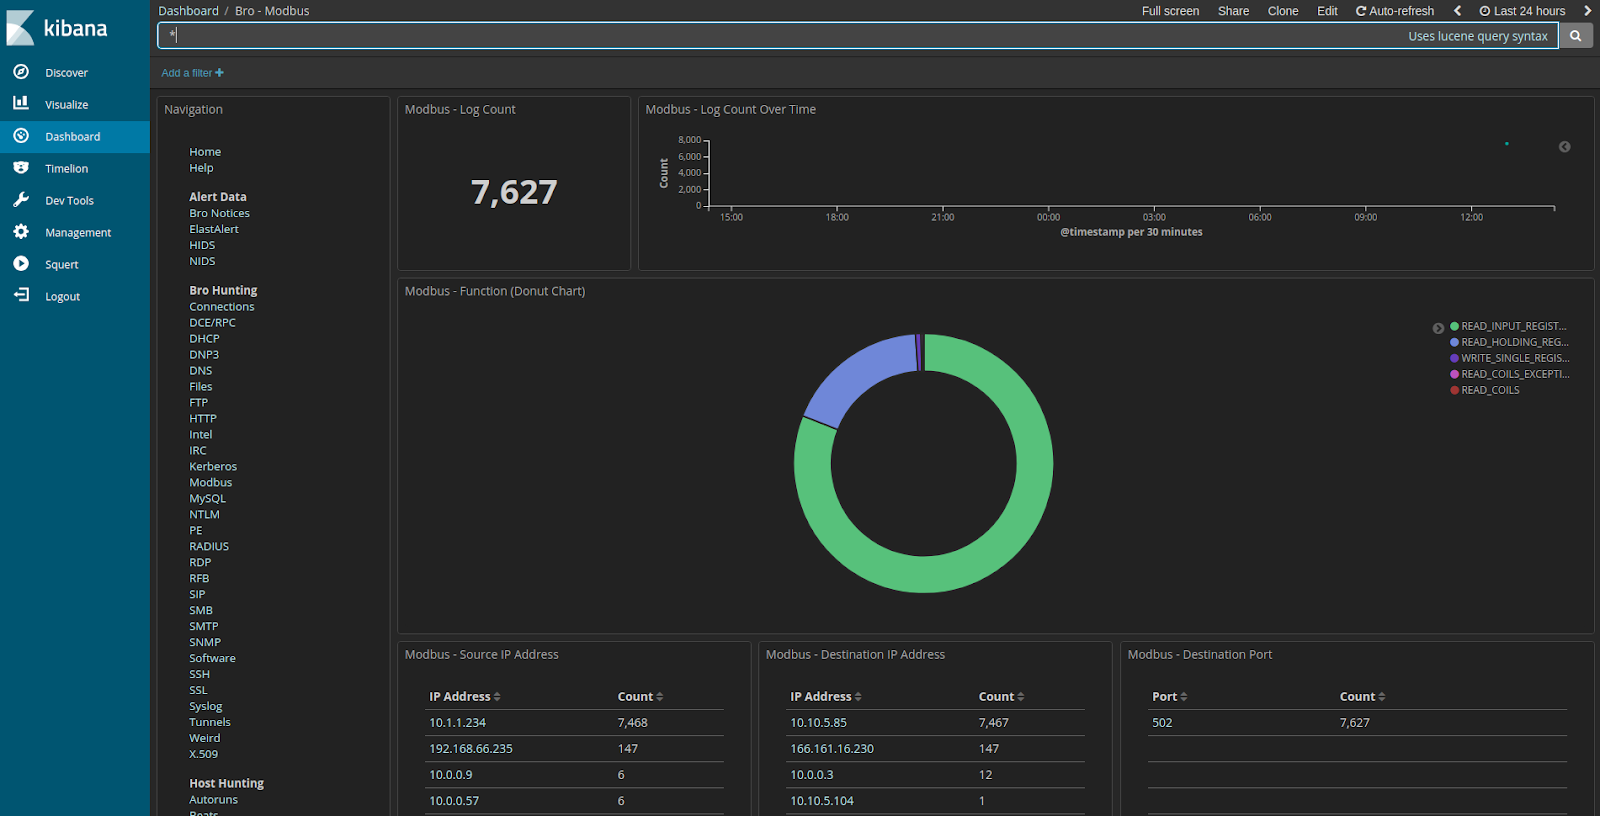Open Bro Notices link
Image resolution: width=1600 pixels, height=816 pixels.
pyautogui.click(x=219, y=213)
